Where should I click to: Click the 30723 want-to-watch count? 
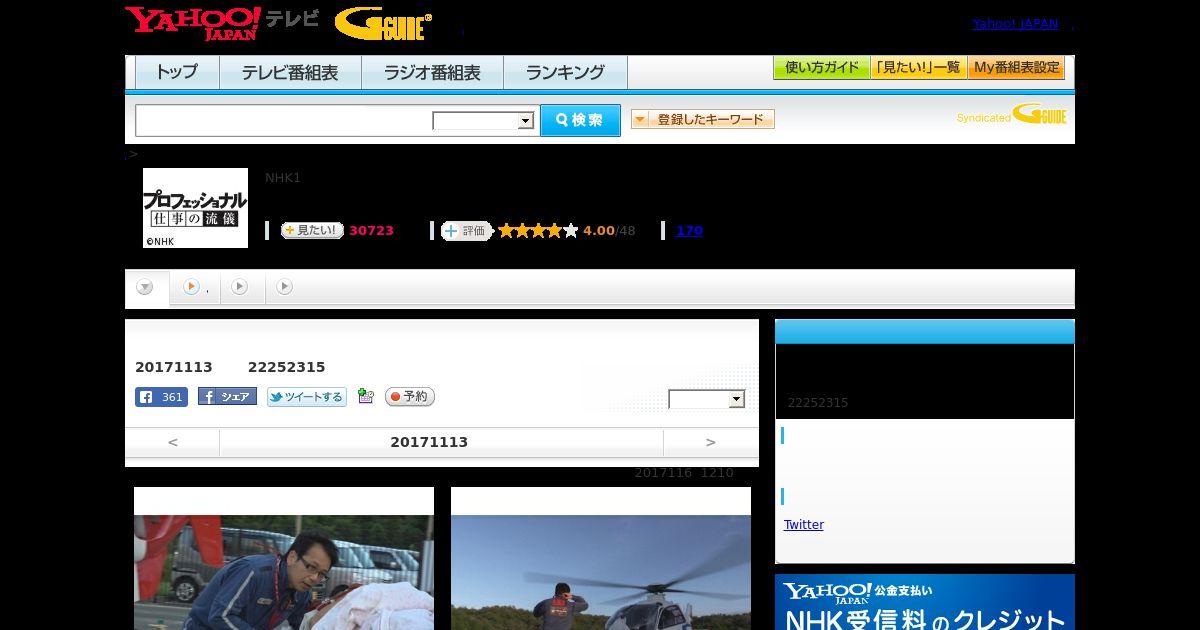point(371,231)
